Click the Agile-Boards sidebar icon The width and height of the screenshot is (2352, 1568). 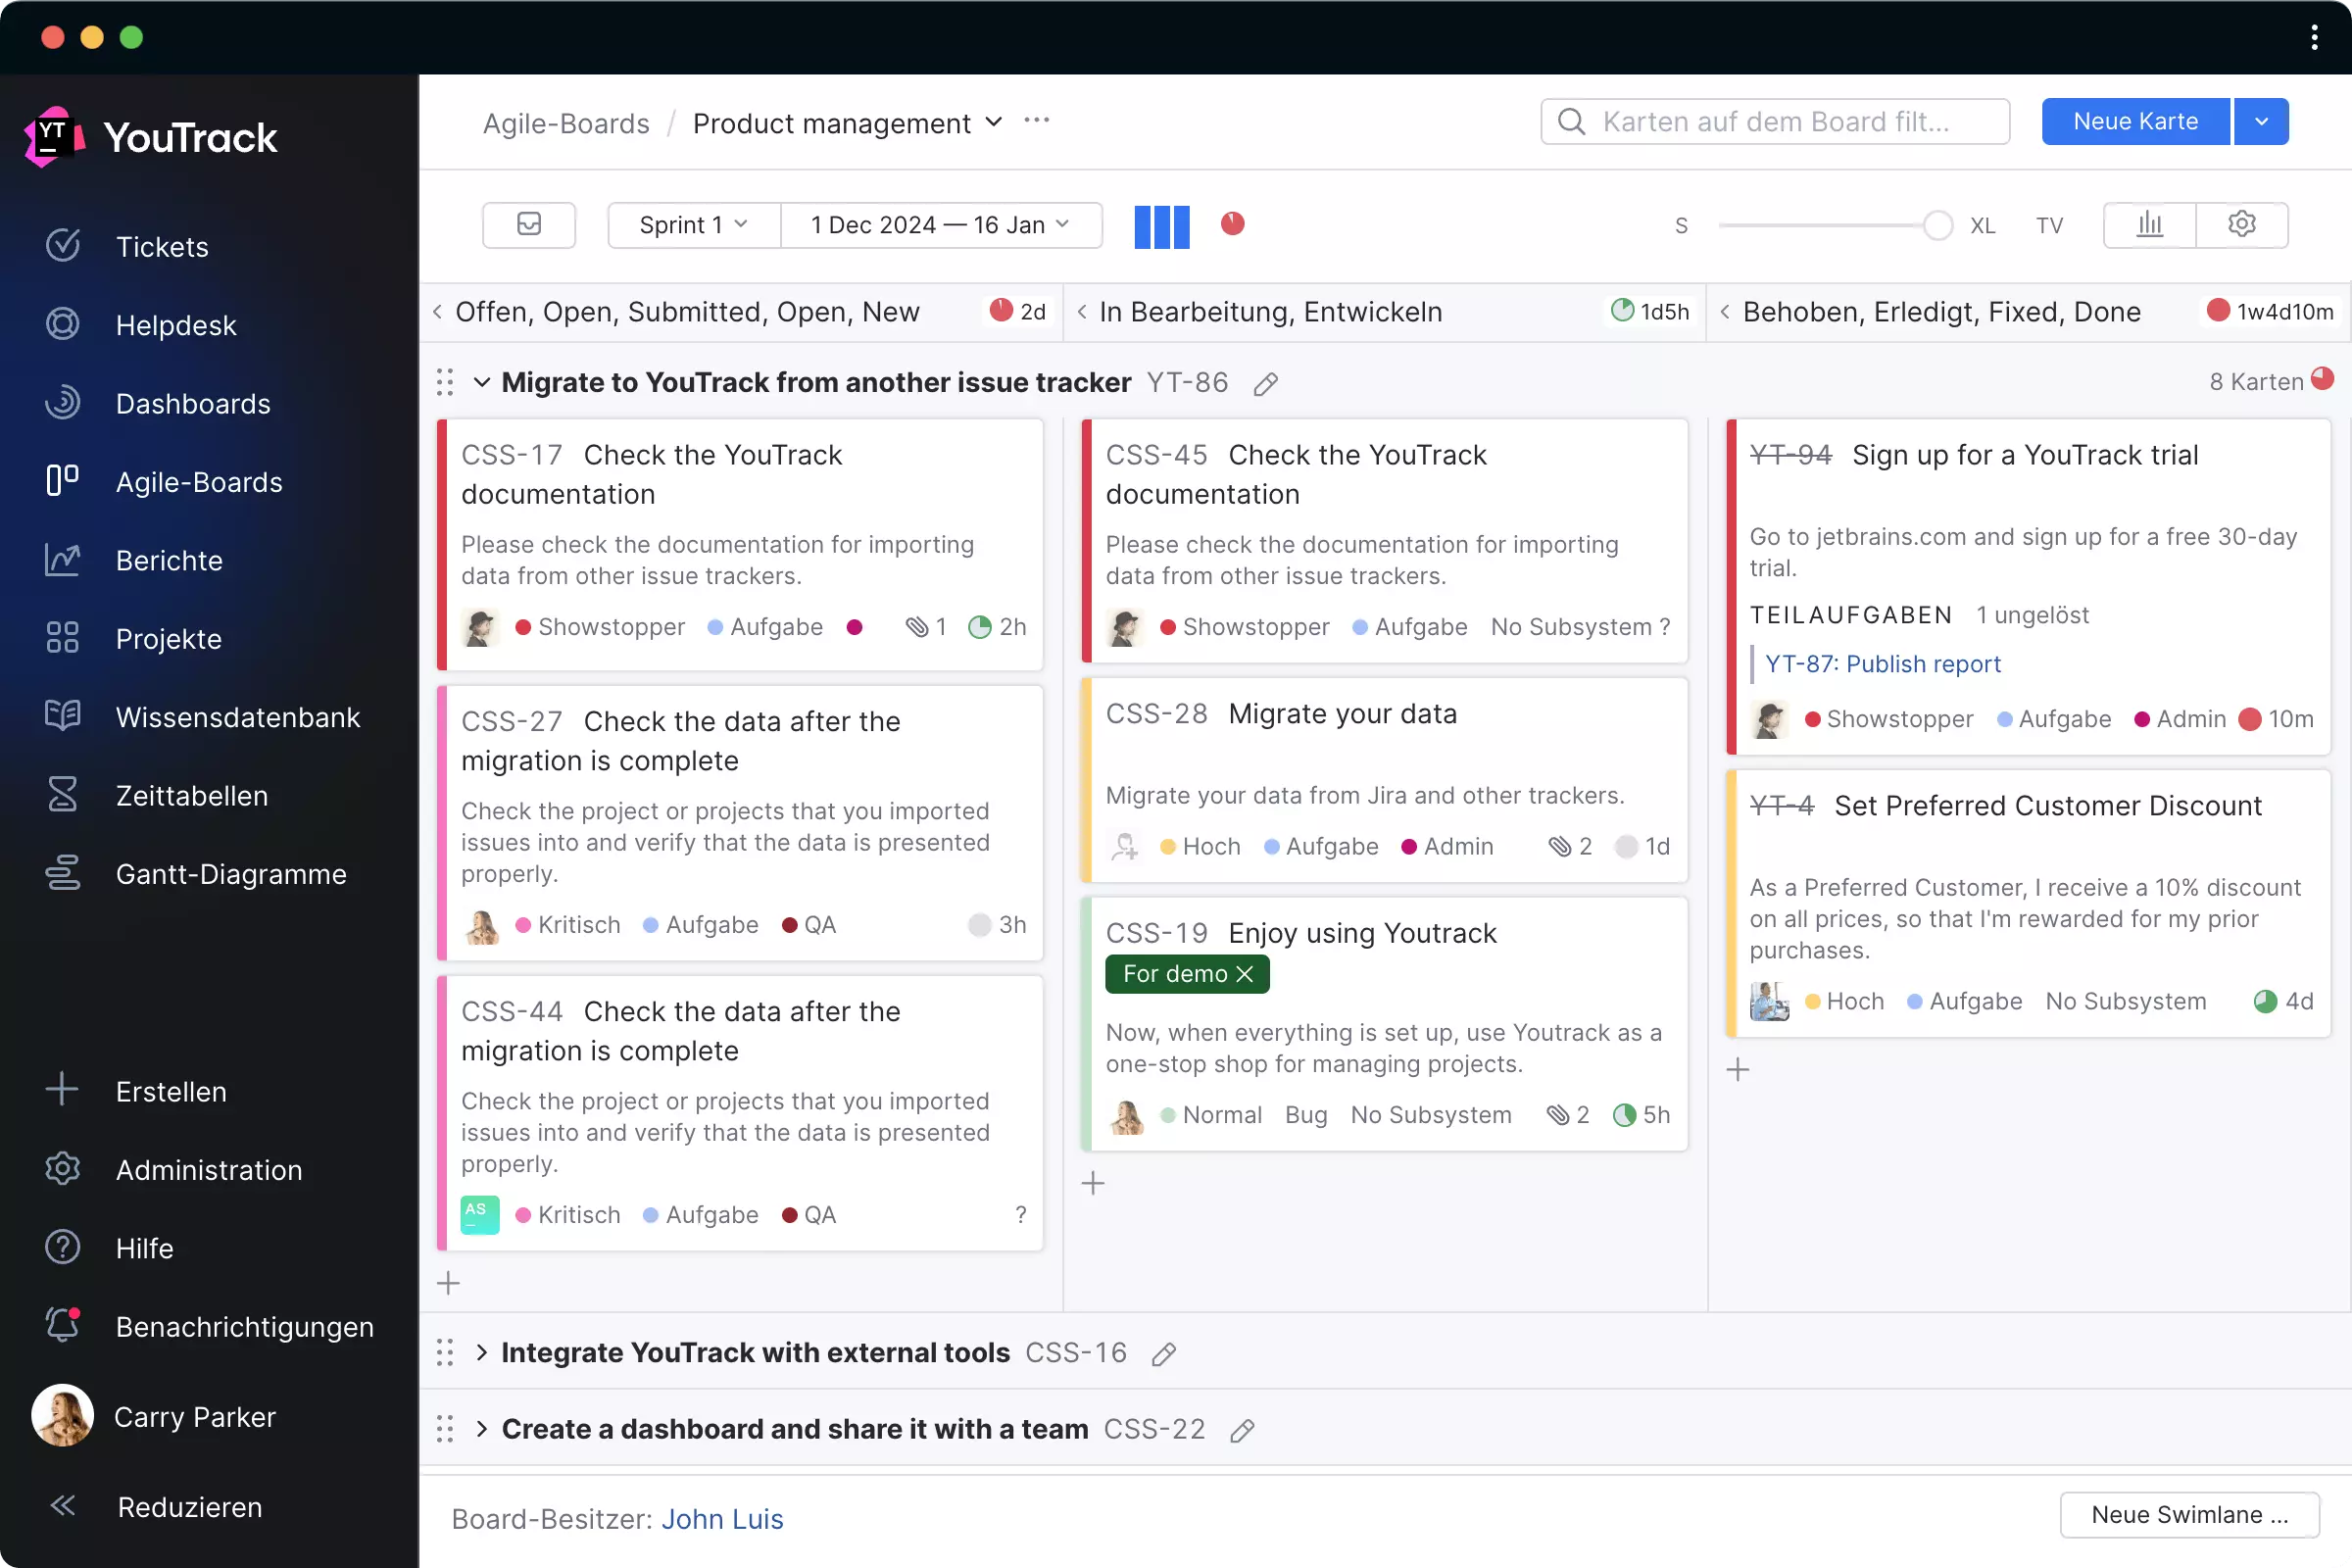pyautogui.click(x=63, y=481)
